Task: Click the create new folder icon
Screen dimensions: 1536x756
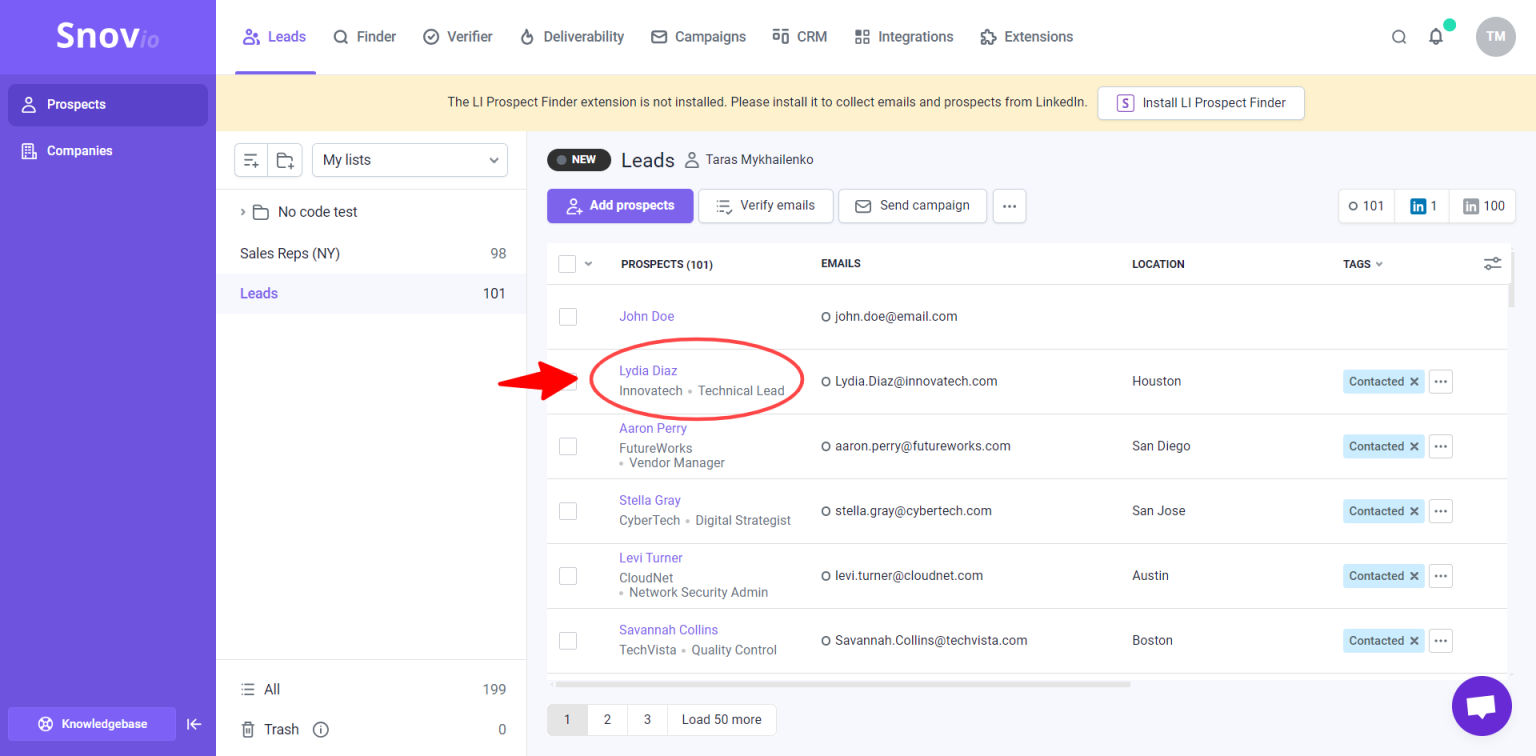Action: pos(285,160)
